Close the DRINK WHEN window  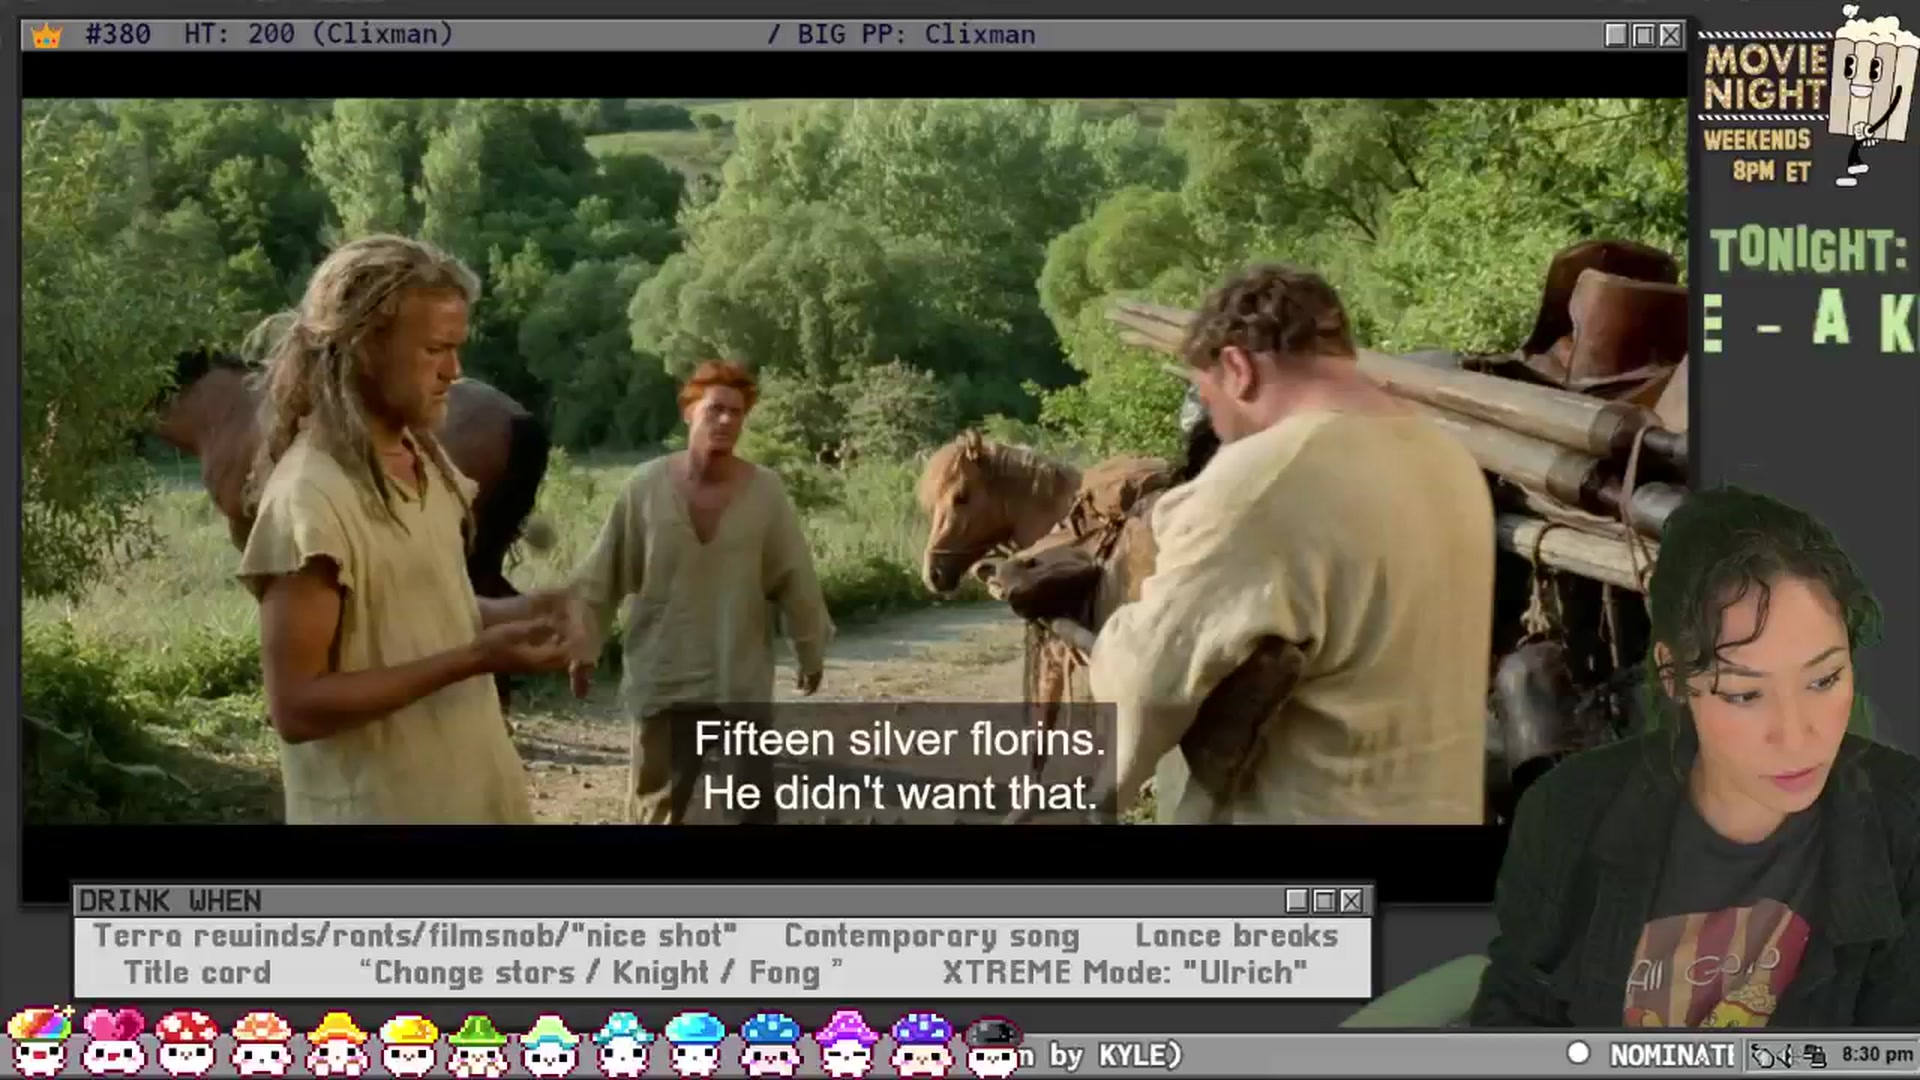pos(1351,901)
